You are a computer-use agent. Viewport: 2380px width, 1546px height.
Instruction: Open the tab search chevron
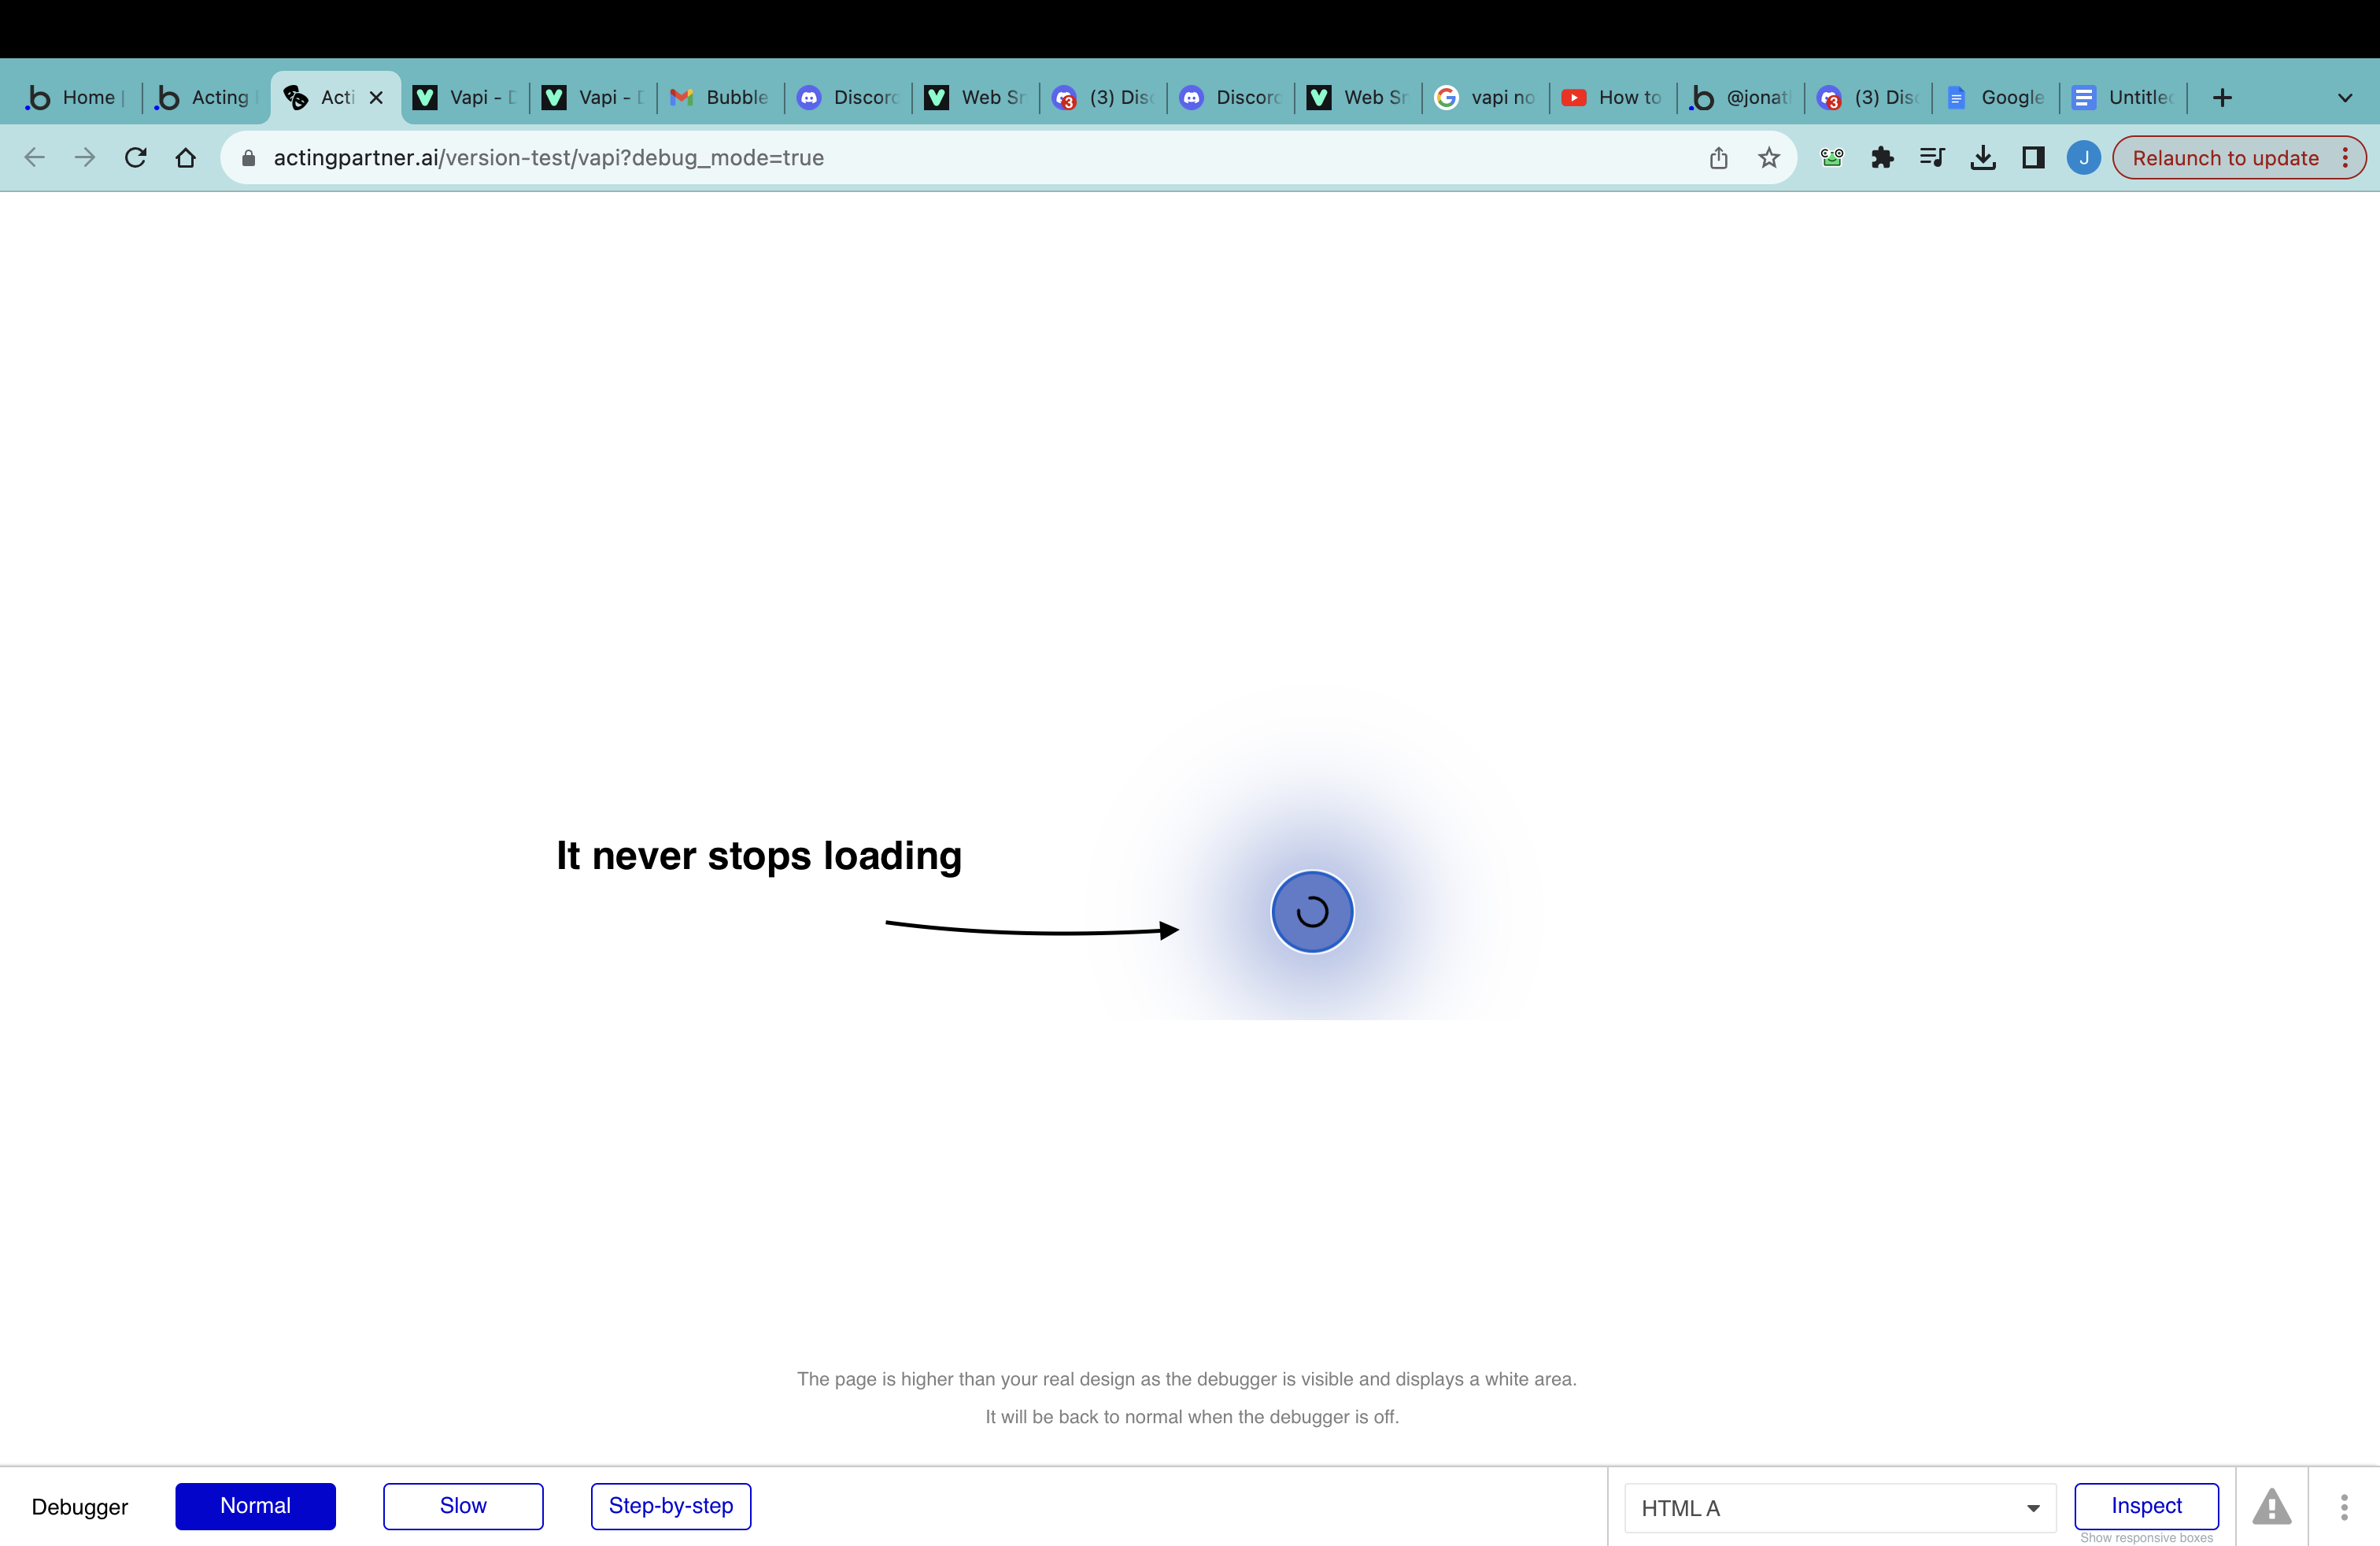2344,97
